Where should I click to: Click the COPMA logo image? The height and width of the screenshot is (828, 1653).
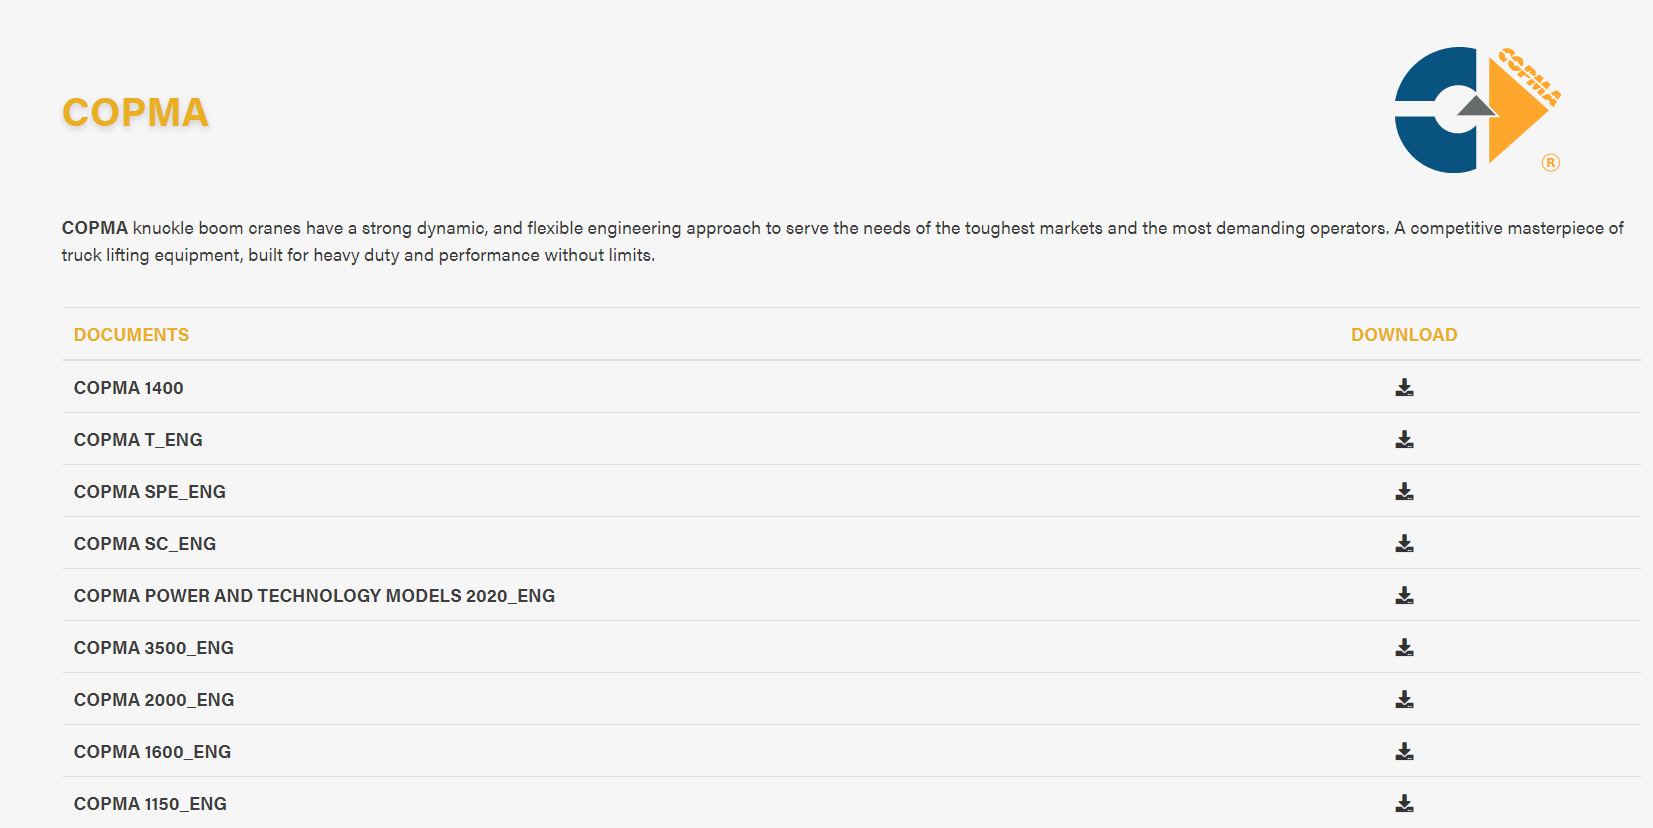click(1477, 110)
